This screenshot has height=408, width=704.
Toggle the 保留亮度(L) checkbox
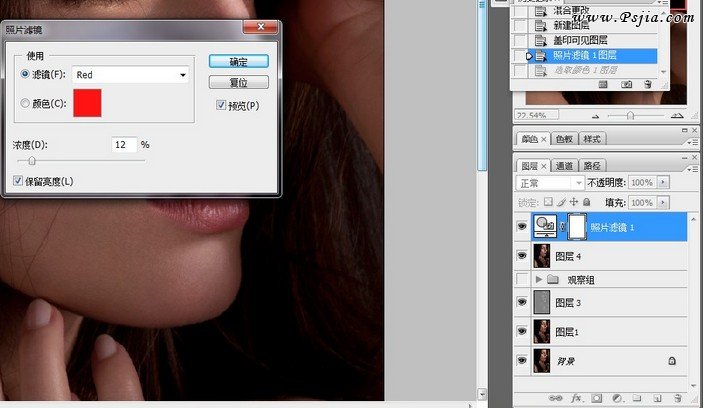[x=18, y=181]
